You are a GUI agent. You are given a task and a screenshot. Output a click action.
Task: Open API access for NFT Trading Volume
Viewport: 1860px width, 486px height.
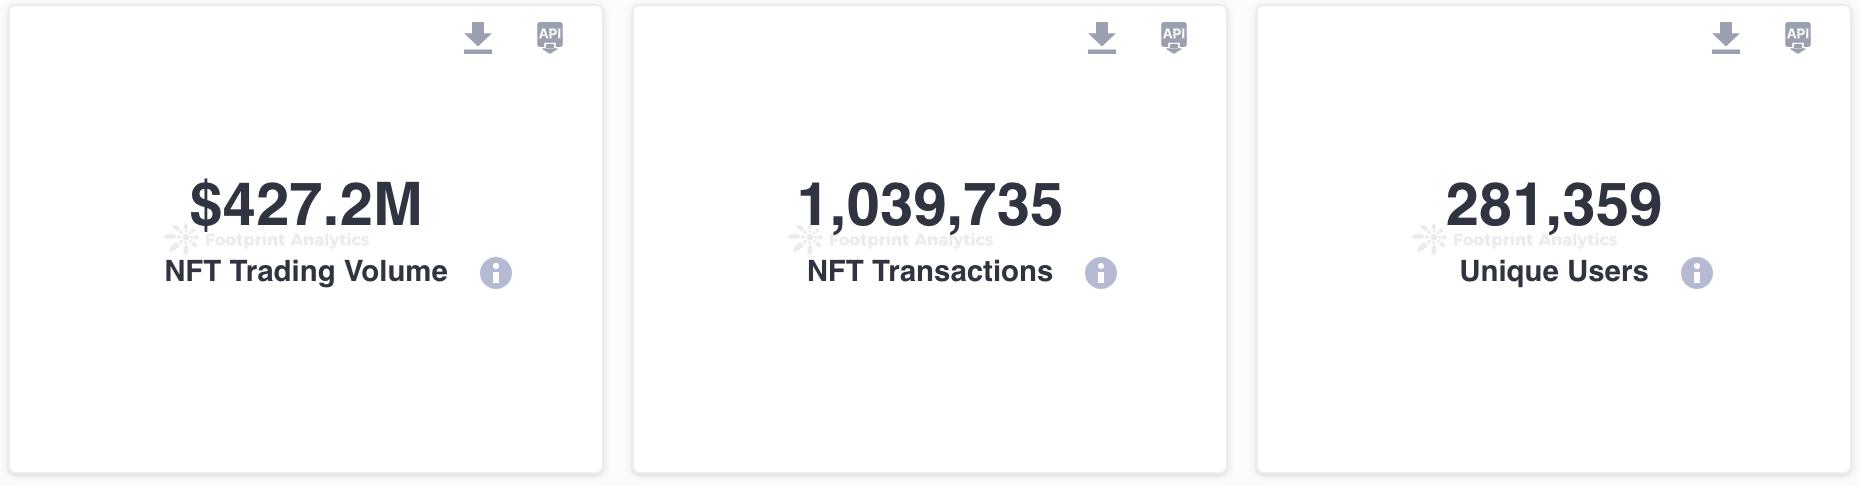click(550, 38)
